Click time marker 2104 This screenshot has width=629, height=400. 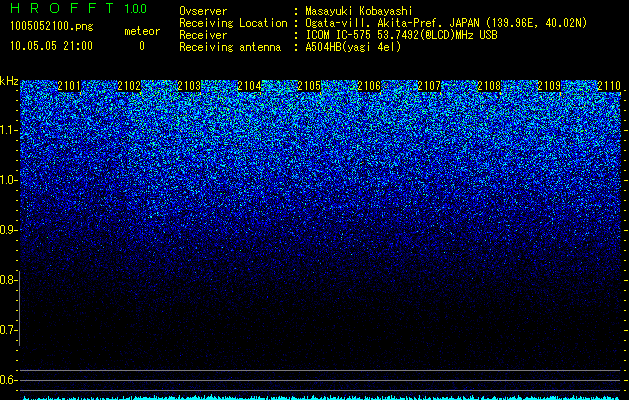[249, 86]
